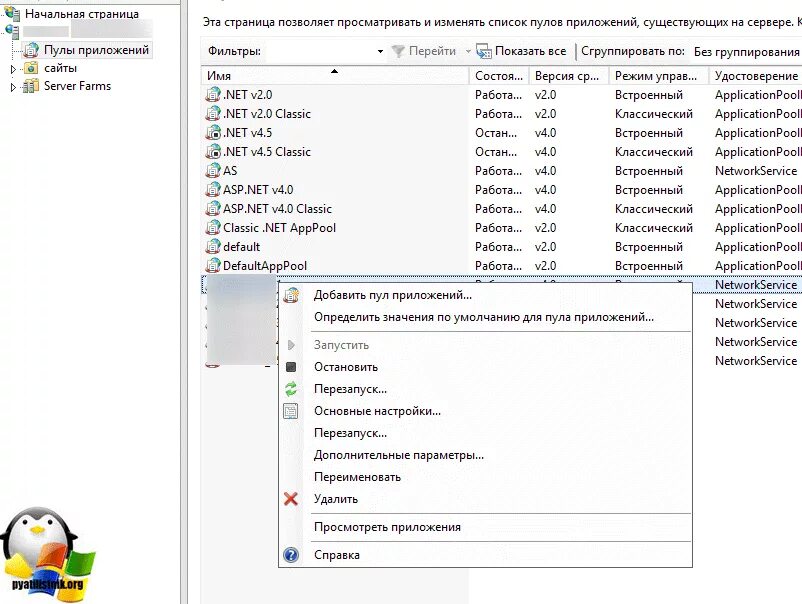Open the Без группирования grouping combo box
The image size is (802, 604).
(747, 52)
